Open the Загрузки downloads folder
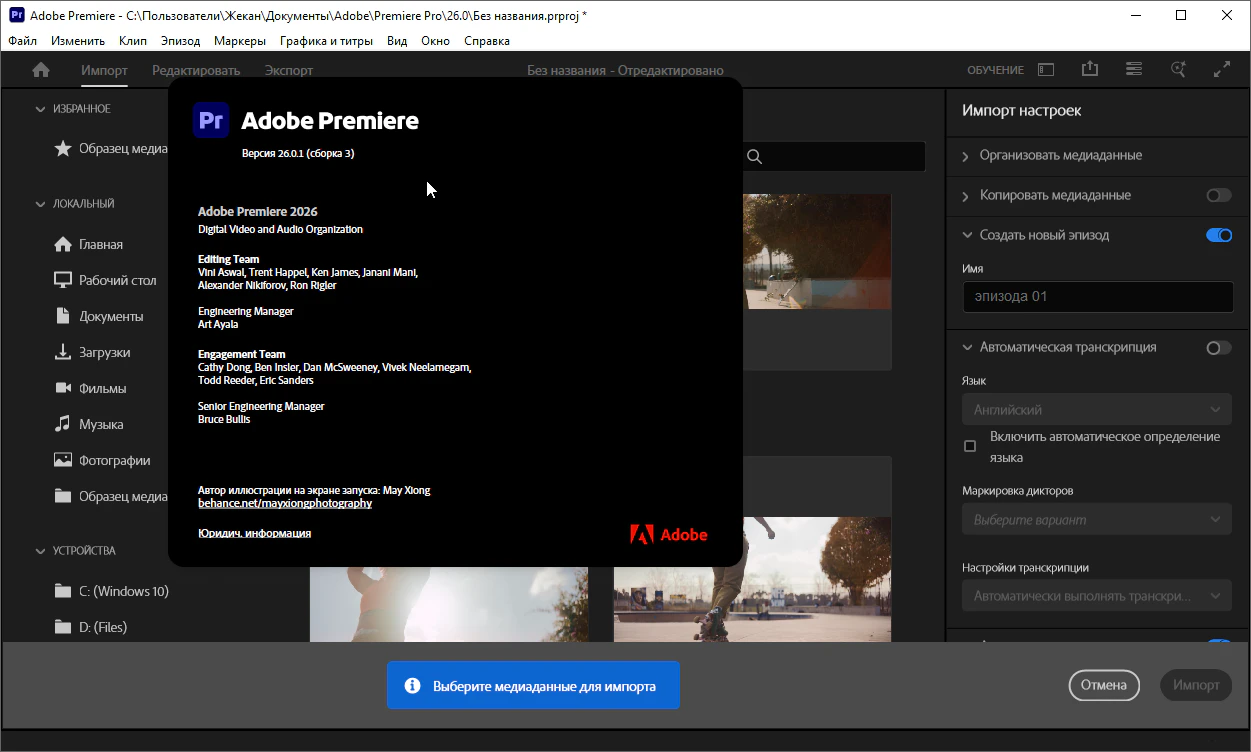The height and width of the screenshot is (752, 1251). pyautogui.click(x=104, y=352)
